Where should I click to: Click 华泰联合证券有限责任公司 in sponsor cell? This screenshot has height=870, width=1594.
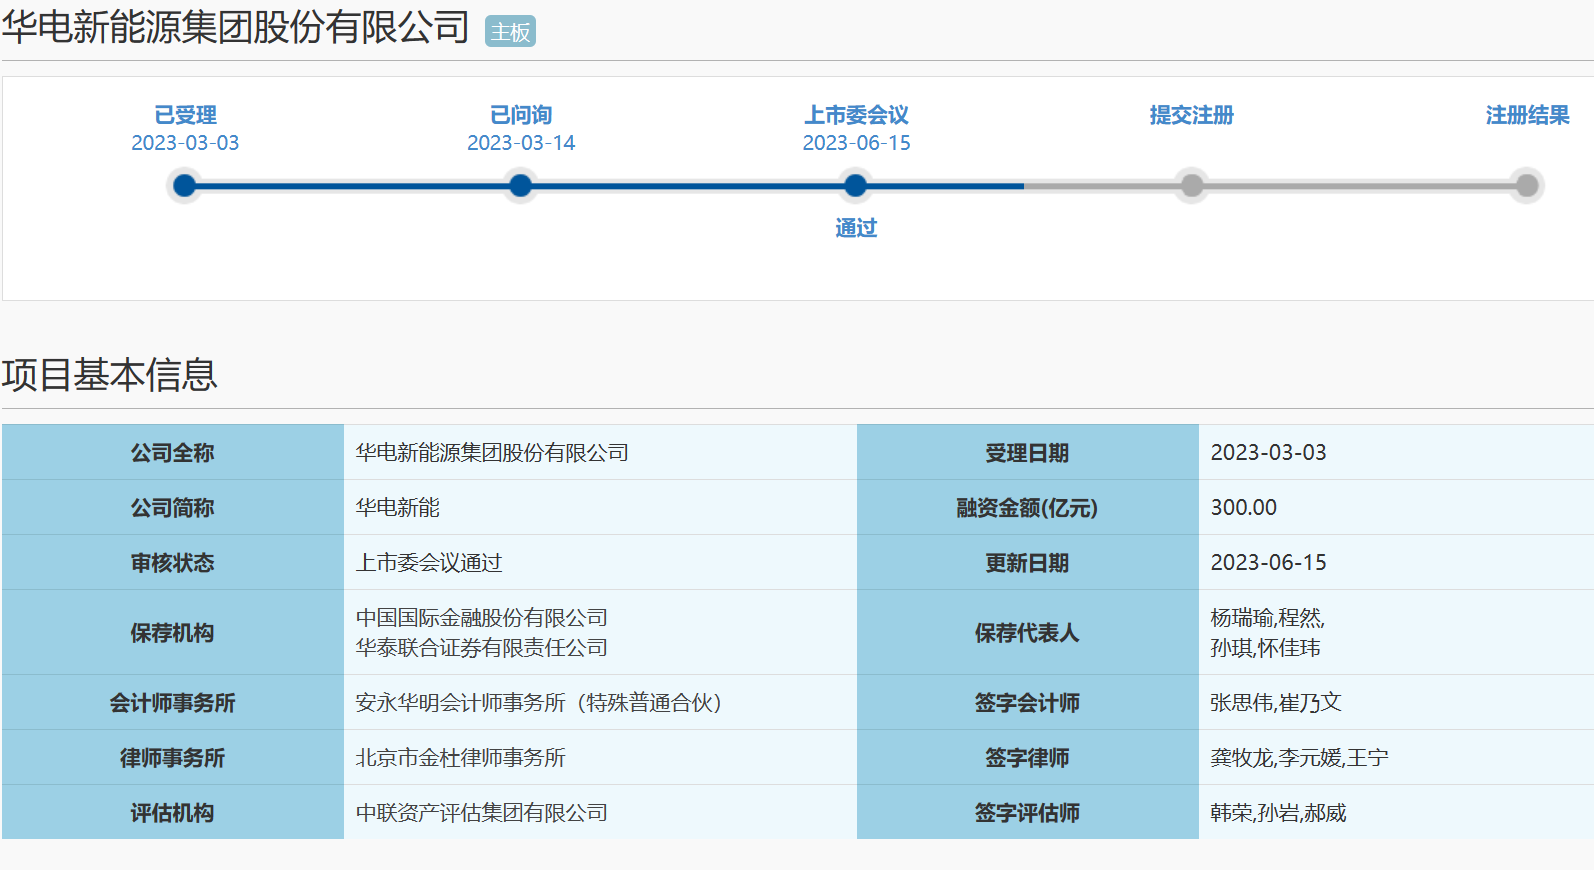[482, 648]
